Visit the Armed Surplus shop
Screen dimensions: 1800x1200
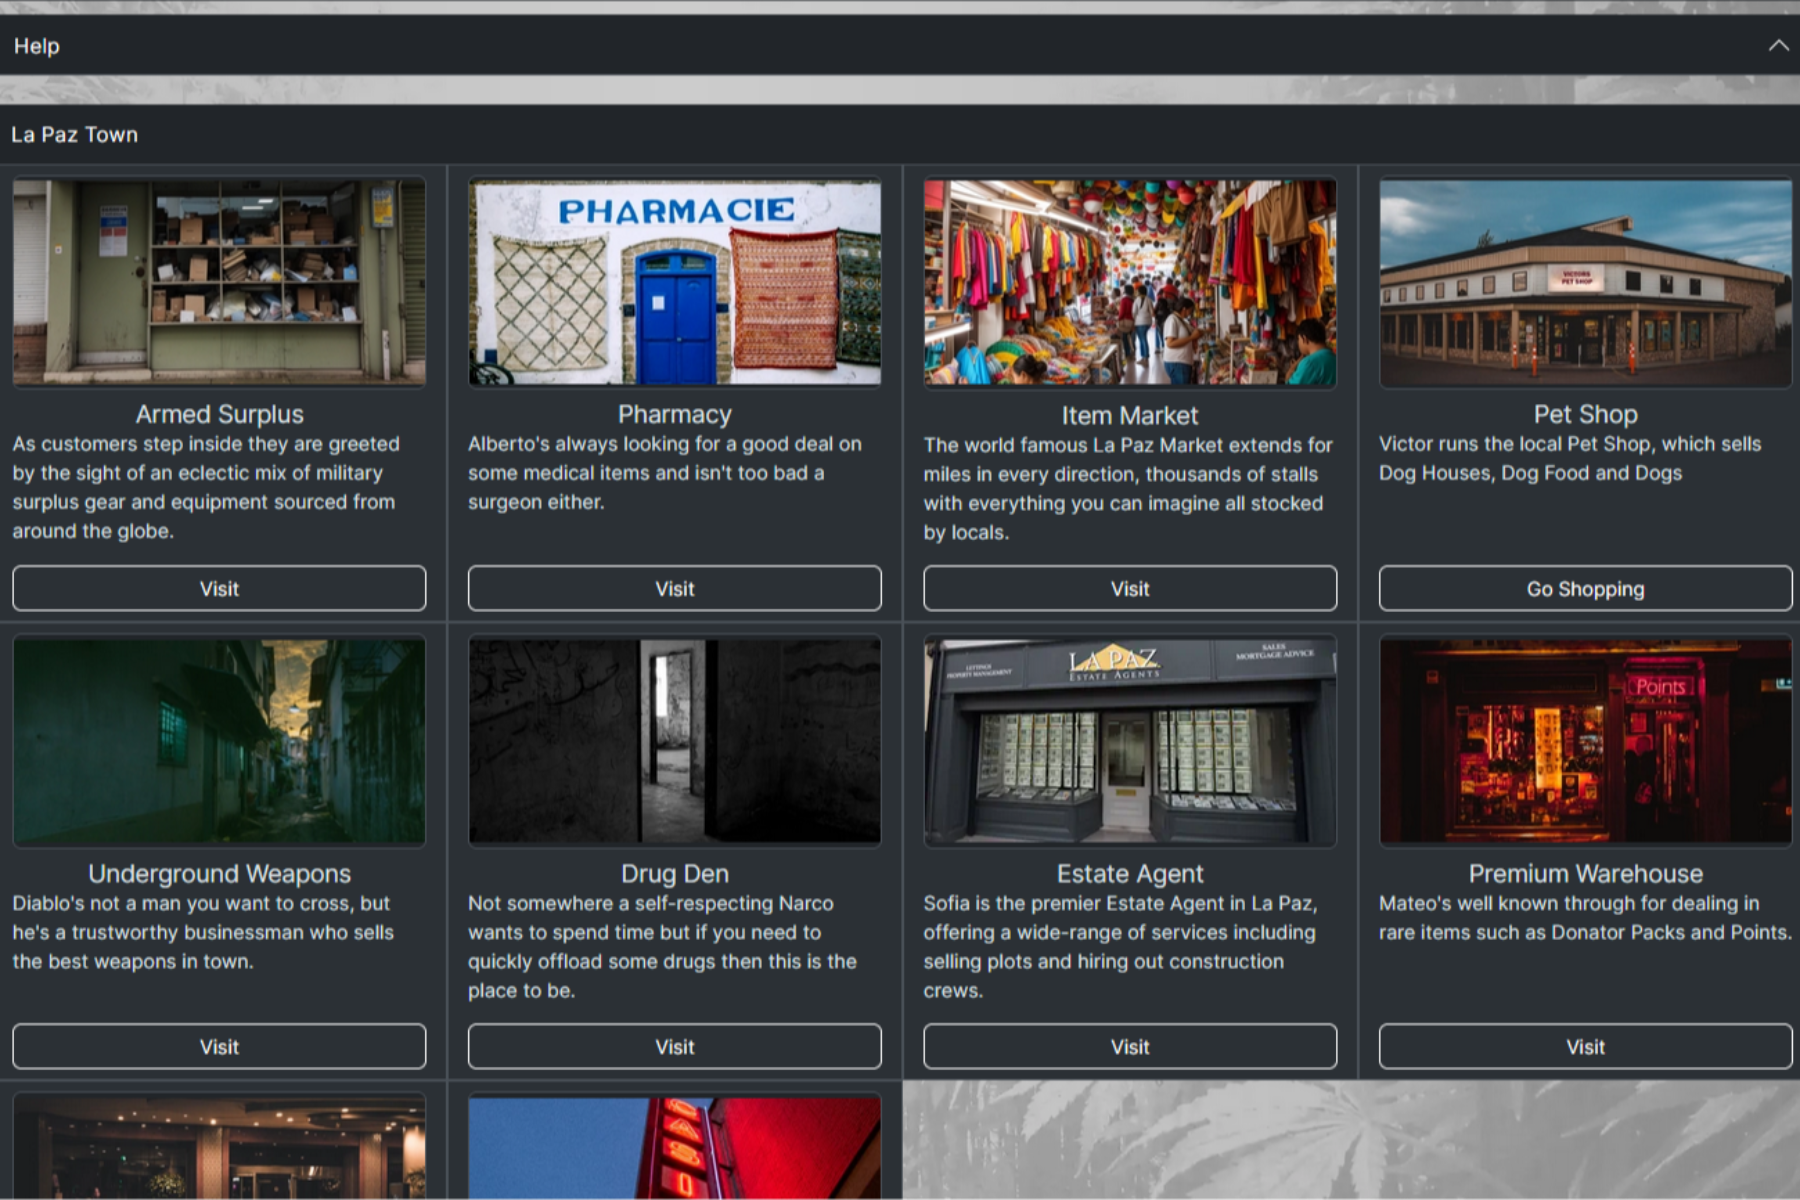click(219, 589)
